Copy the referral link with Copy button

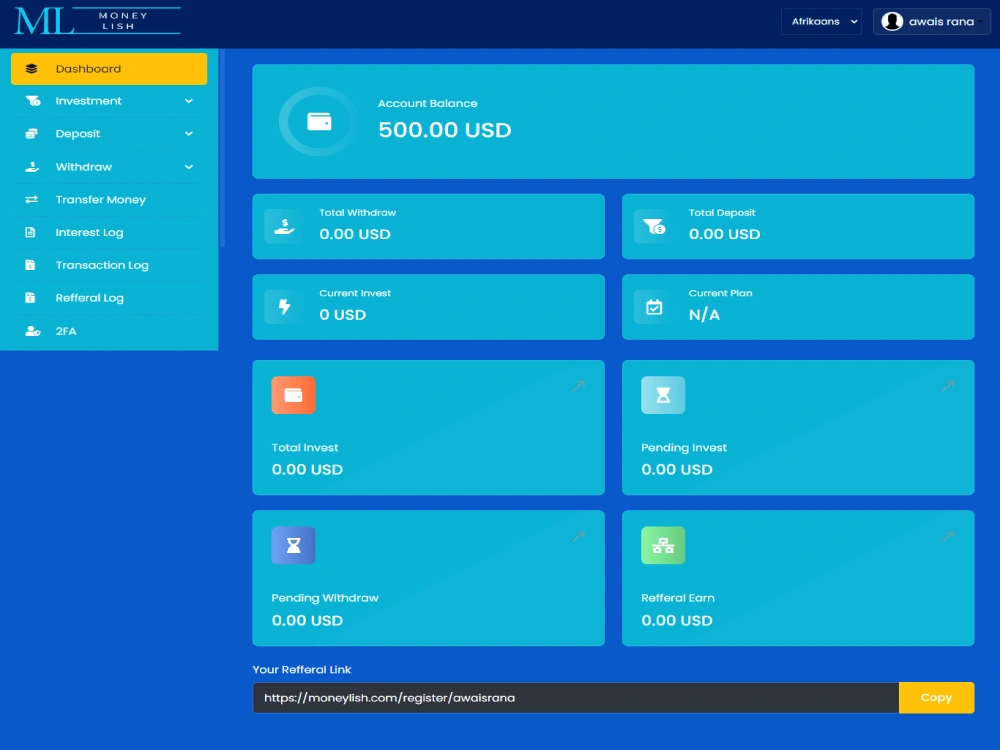(936, 698)
